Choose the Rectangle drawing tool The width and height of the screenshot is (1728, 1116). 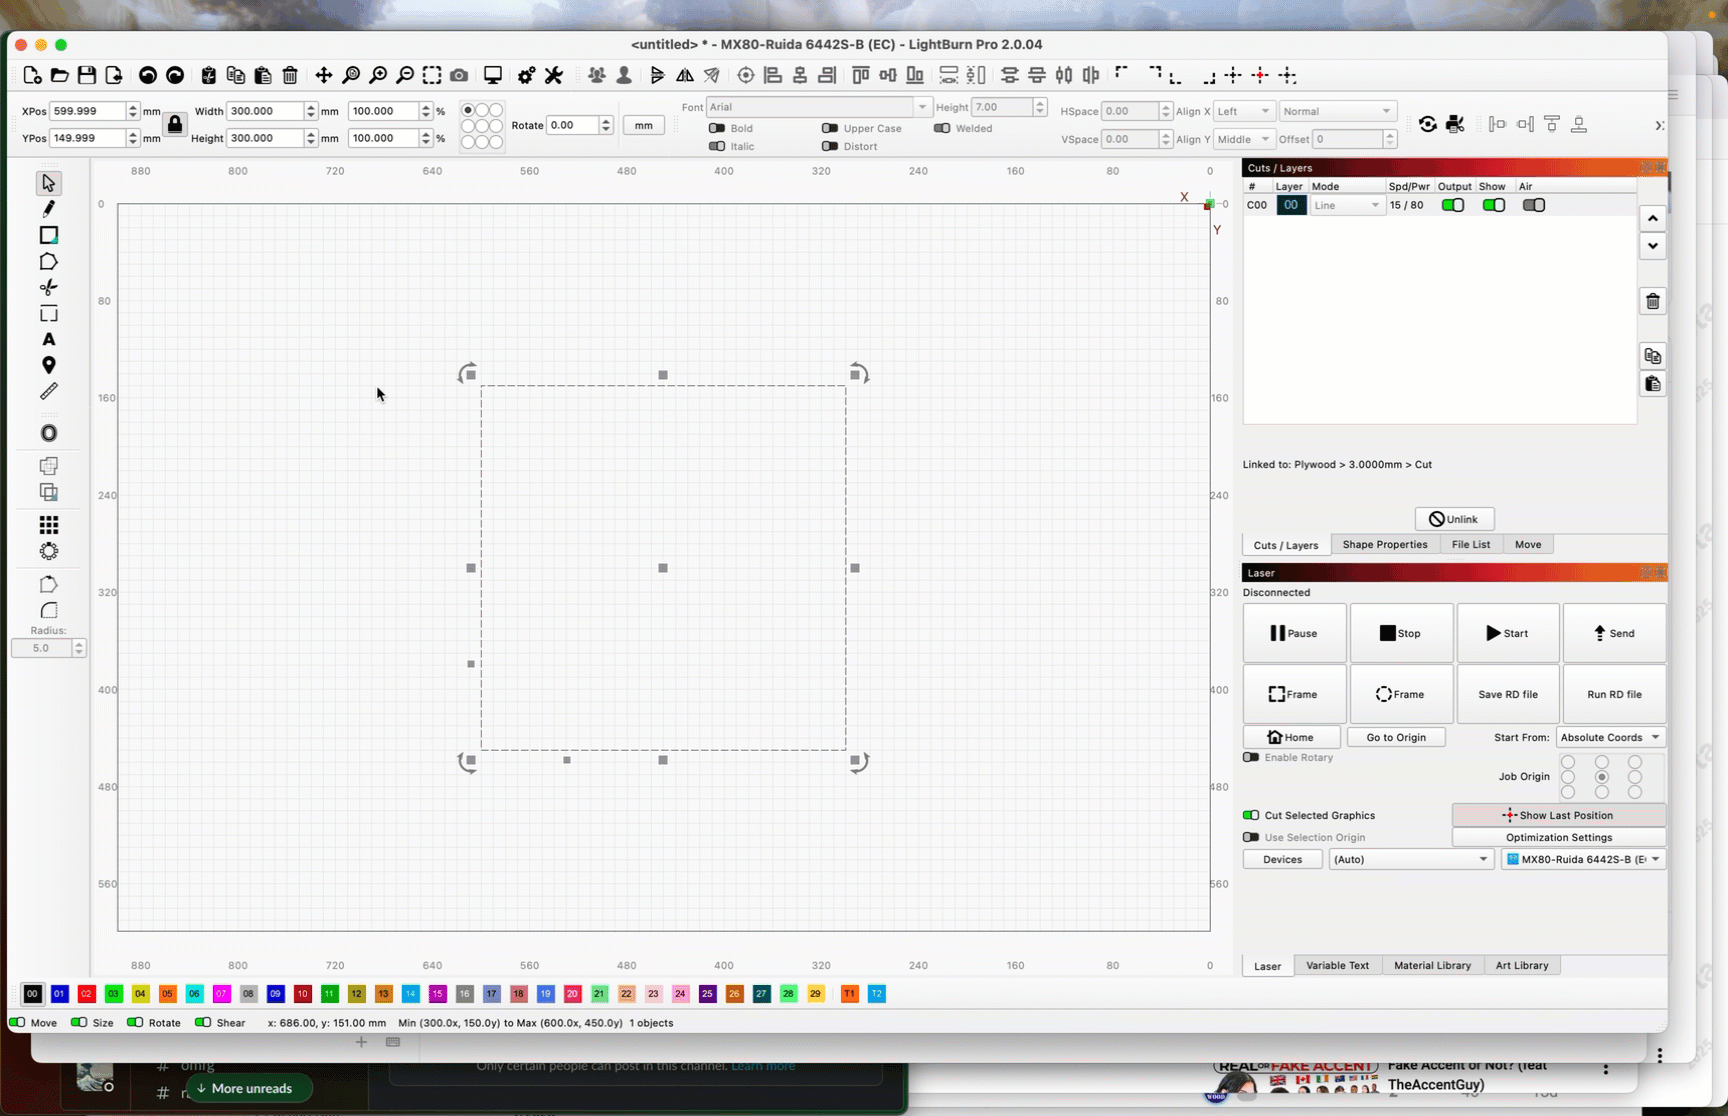pos(48,235)
